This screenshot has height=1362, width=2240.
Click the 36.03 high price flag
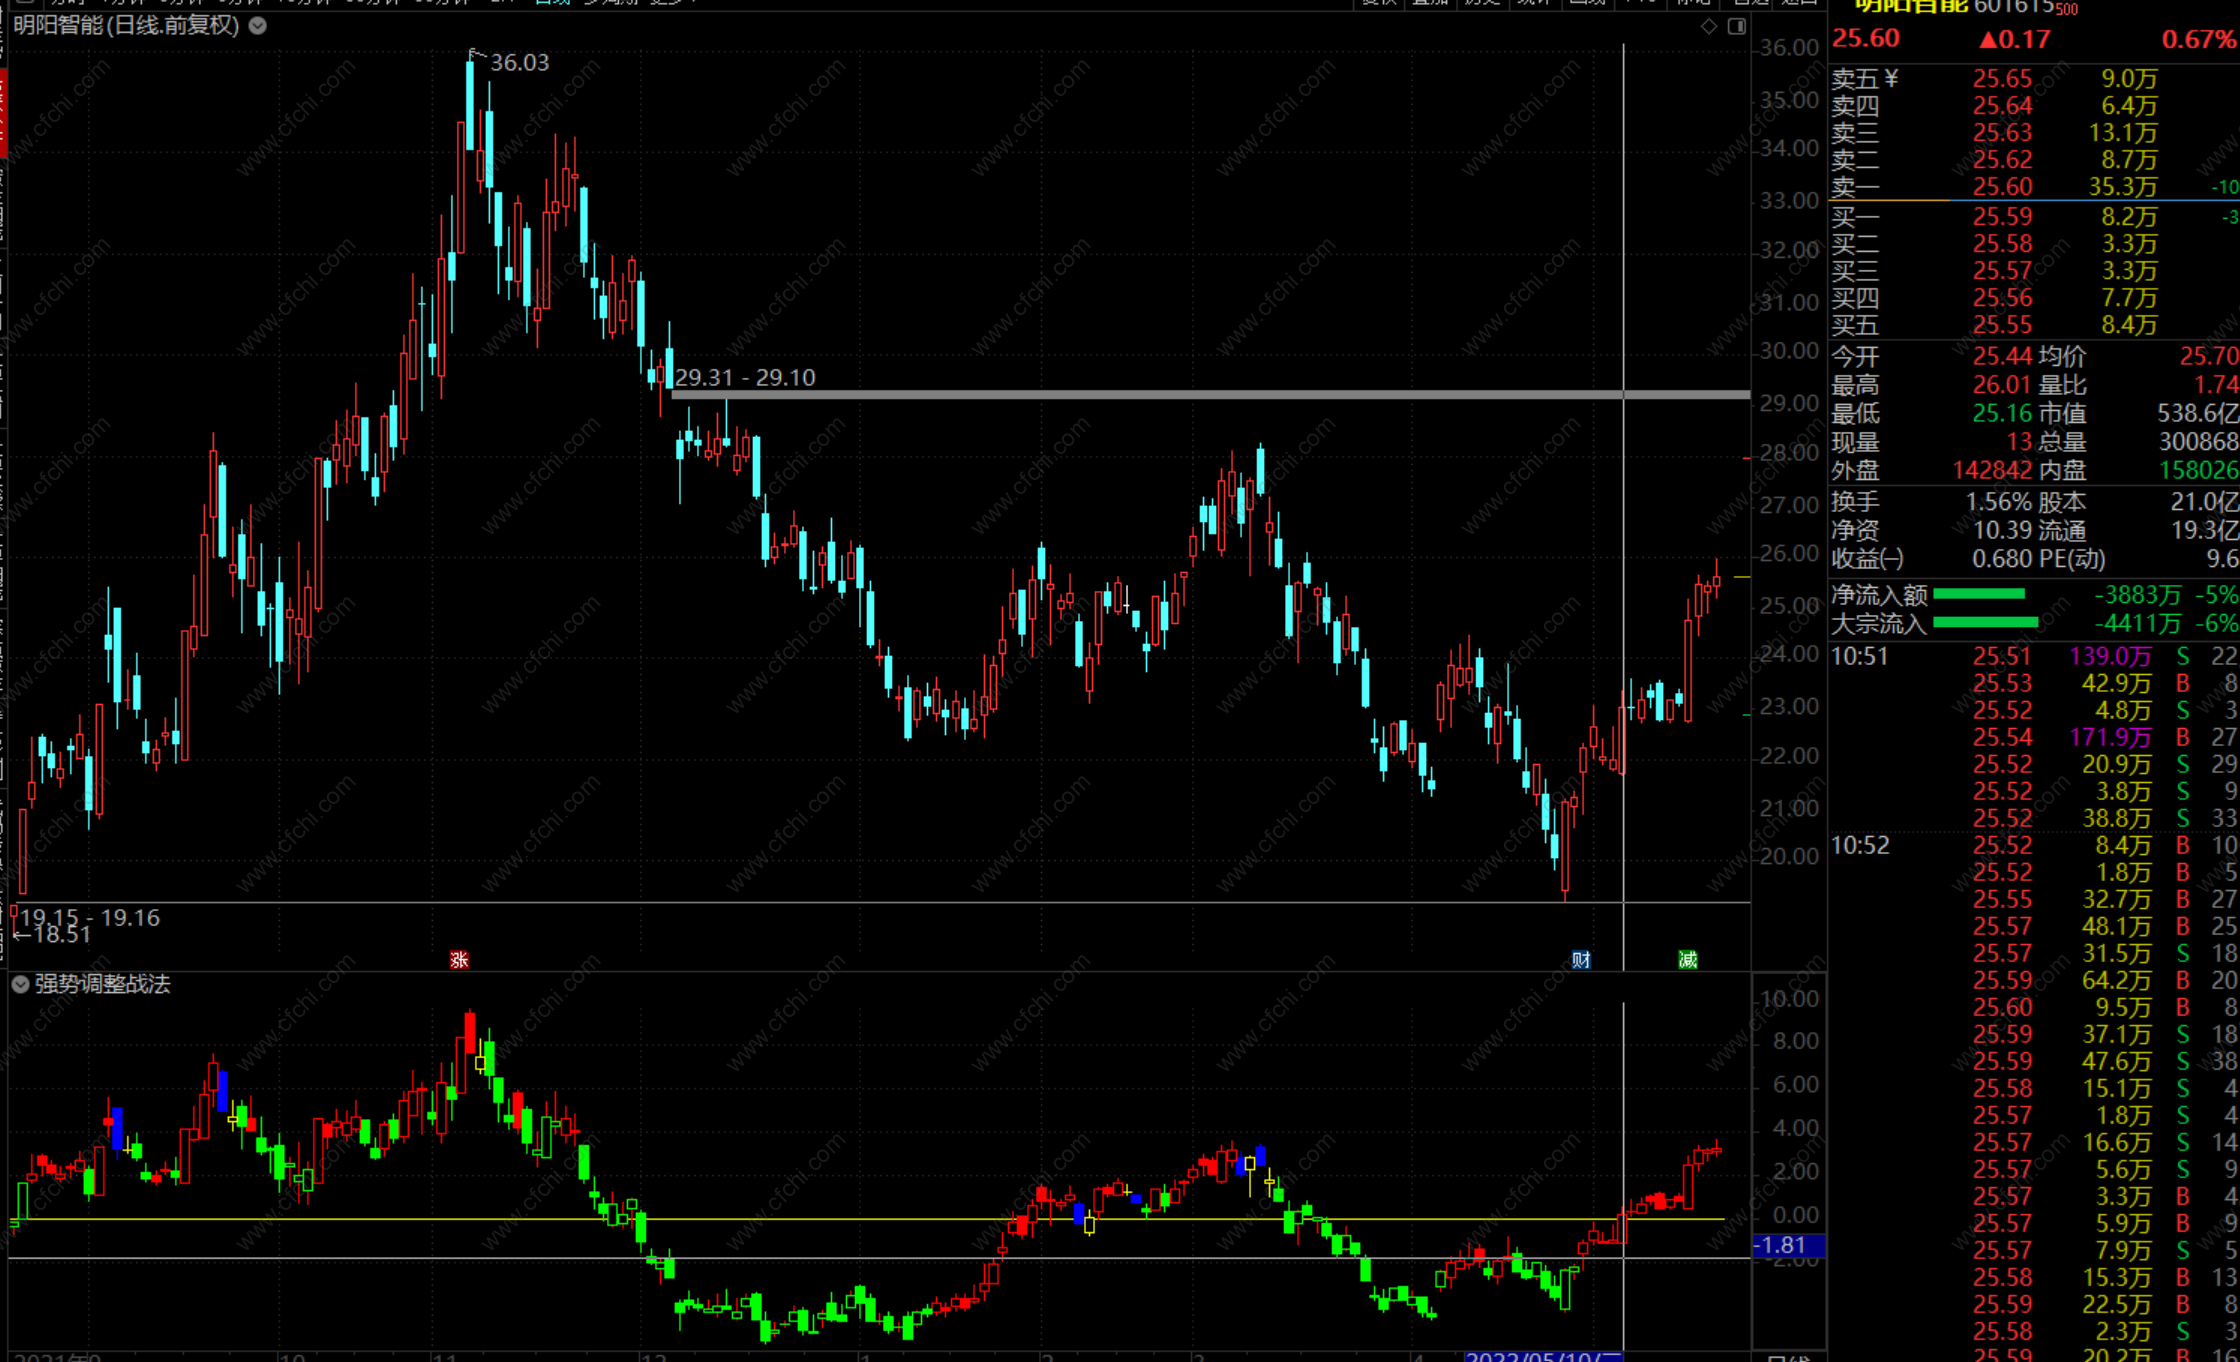tap(518, 63)
